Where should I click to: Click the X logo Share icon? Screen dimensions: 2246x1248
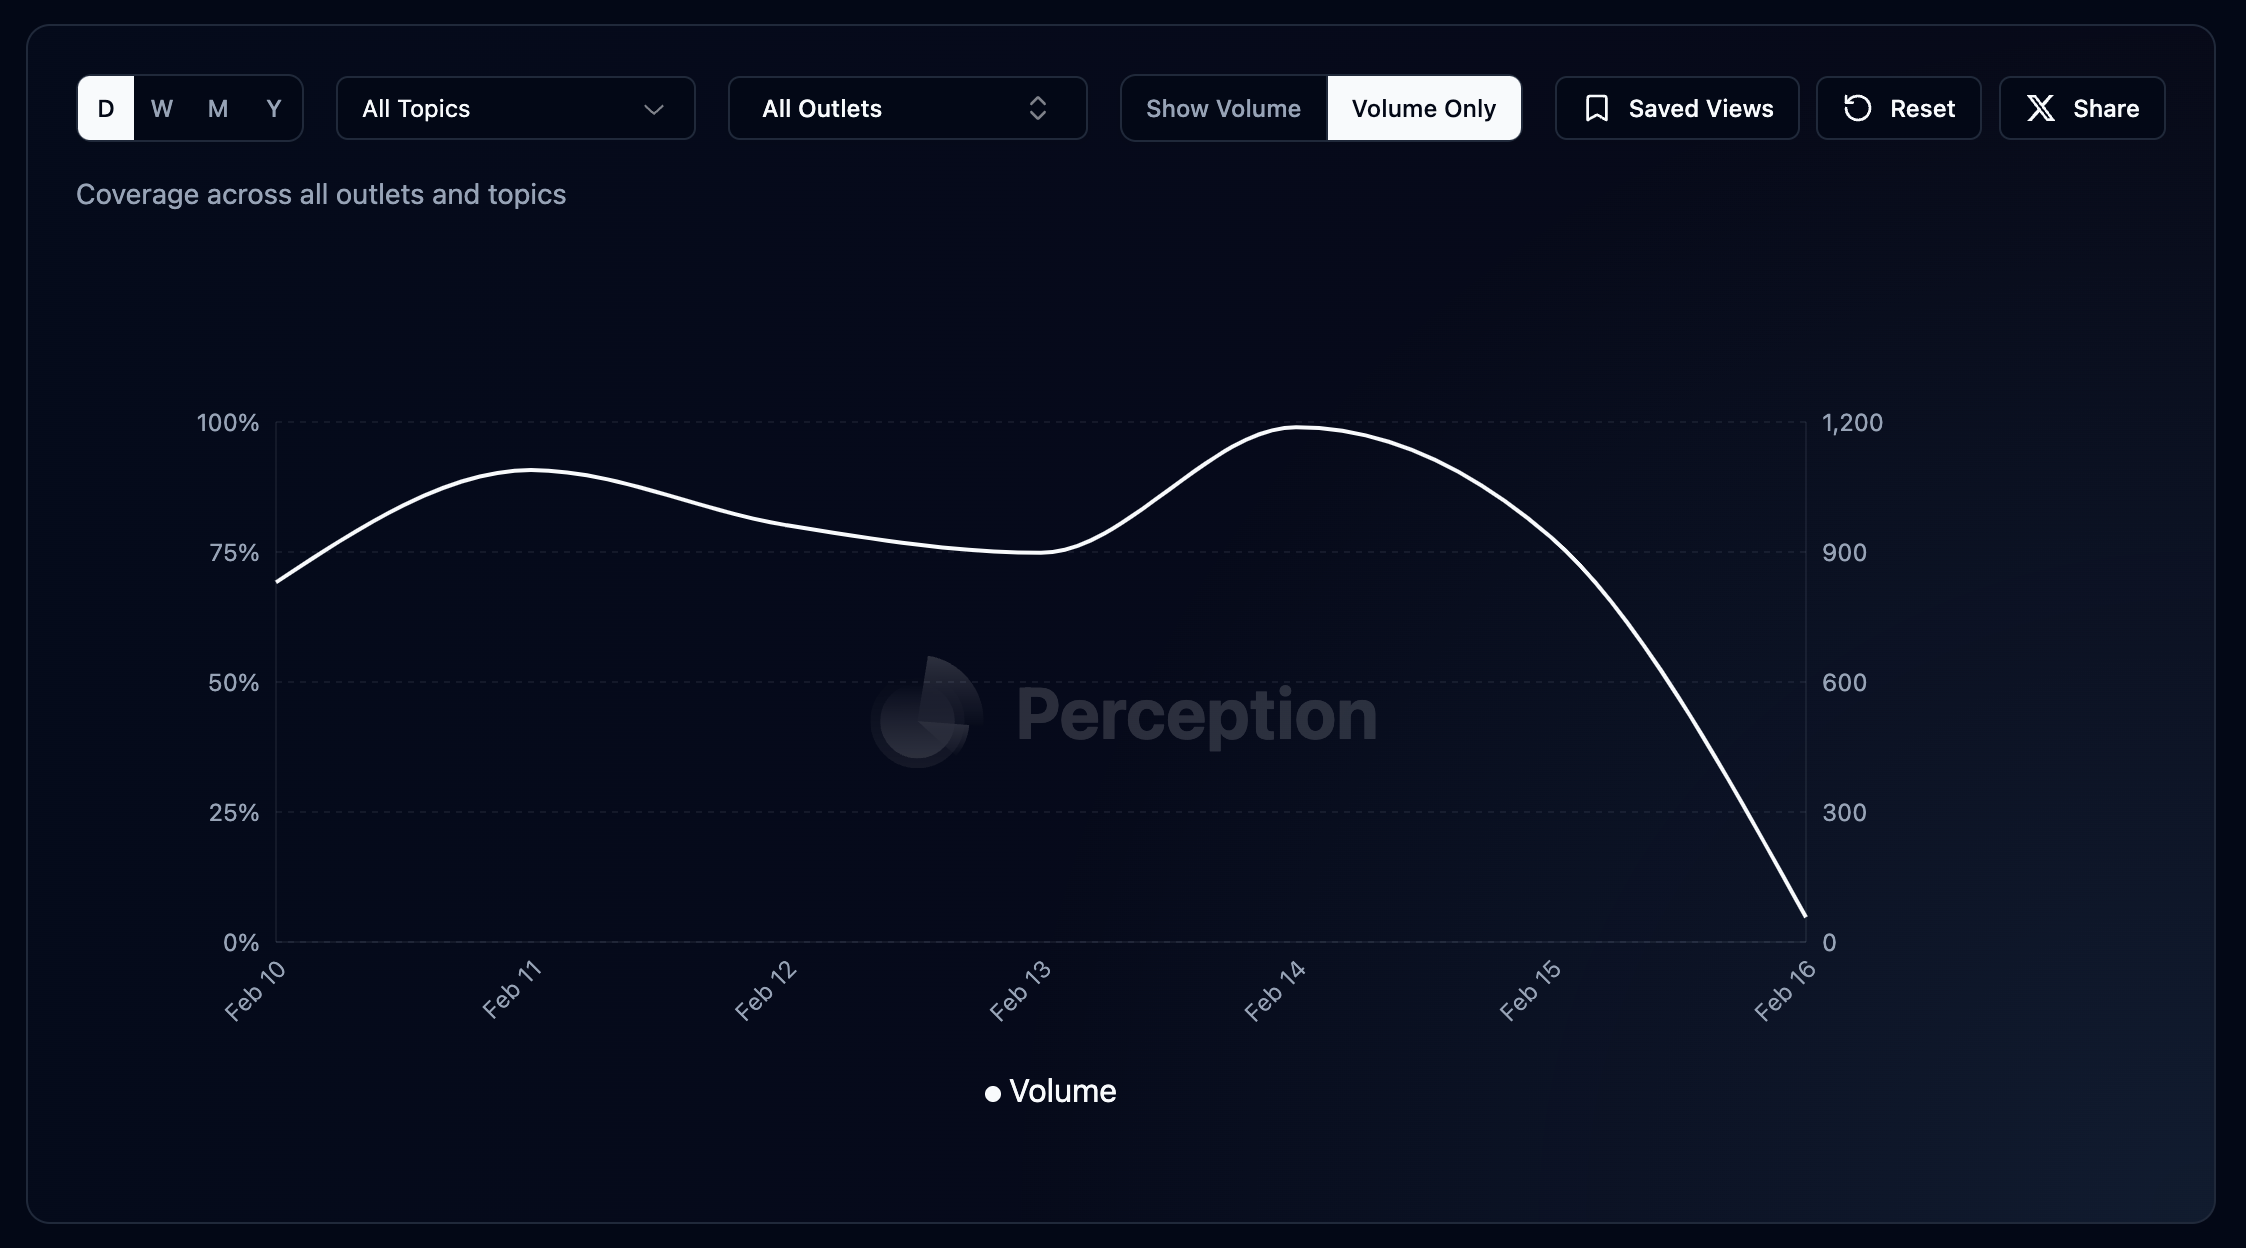(x=2041, y=108)
